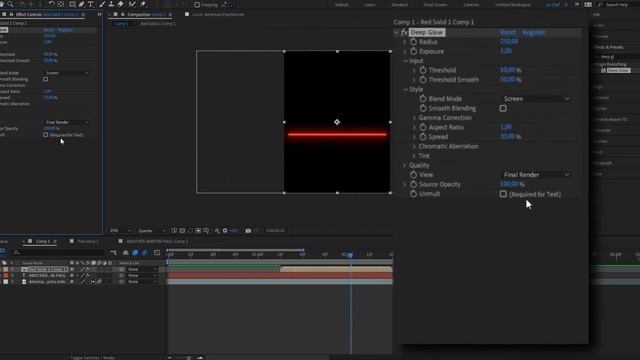Click the Smooth Blending stopwatch icon
This screenshot has width=640, height=360.
tap(423, 108)
